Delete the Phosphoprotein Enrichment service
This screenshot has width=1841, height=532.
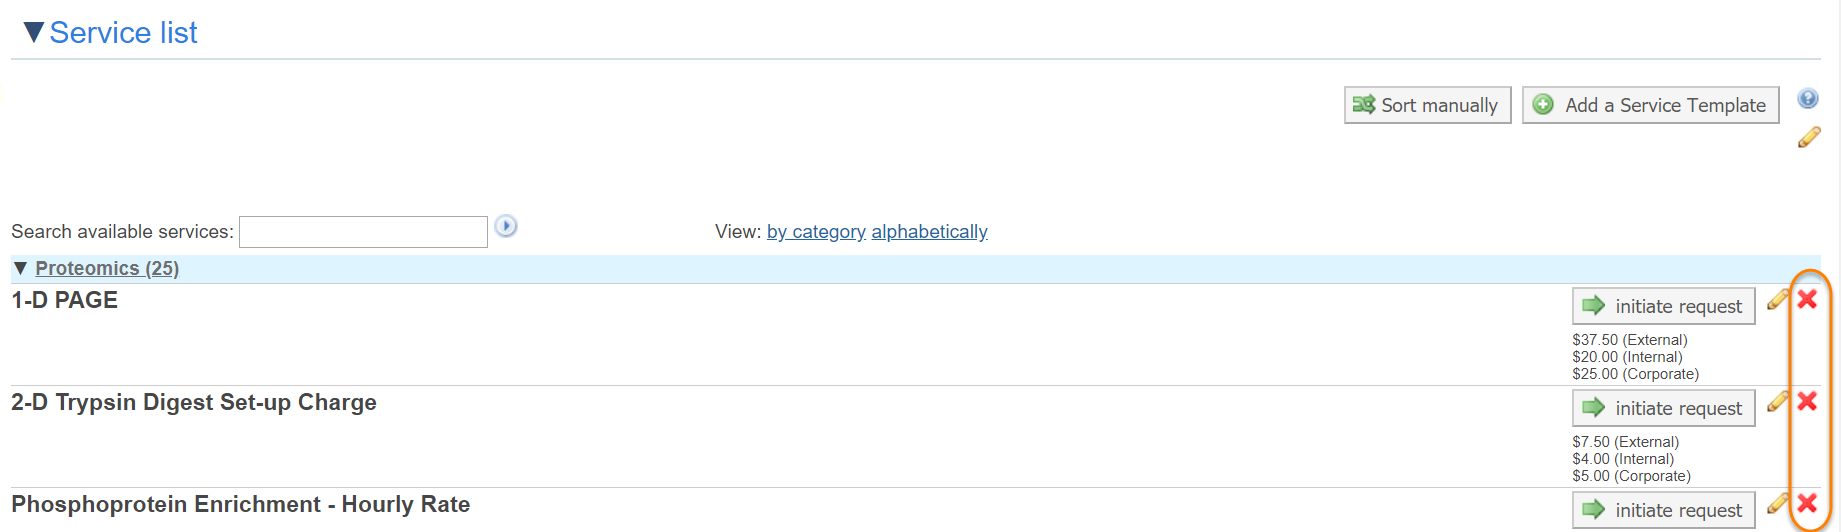pyautogui.click(x=1807, y=503)
